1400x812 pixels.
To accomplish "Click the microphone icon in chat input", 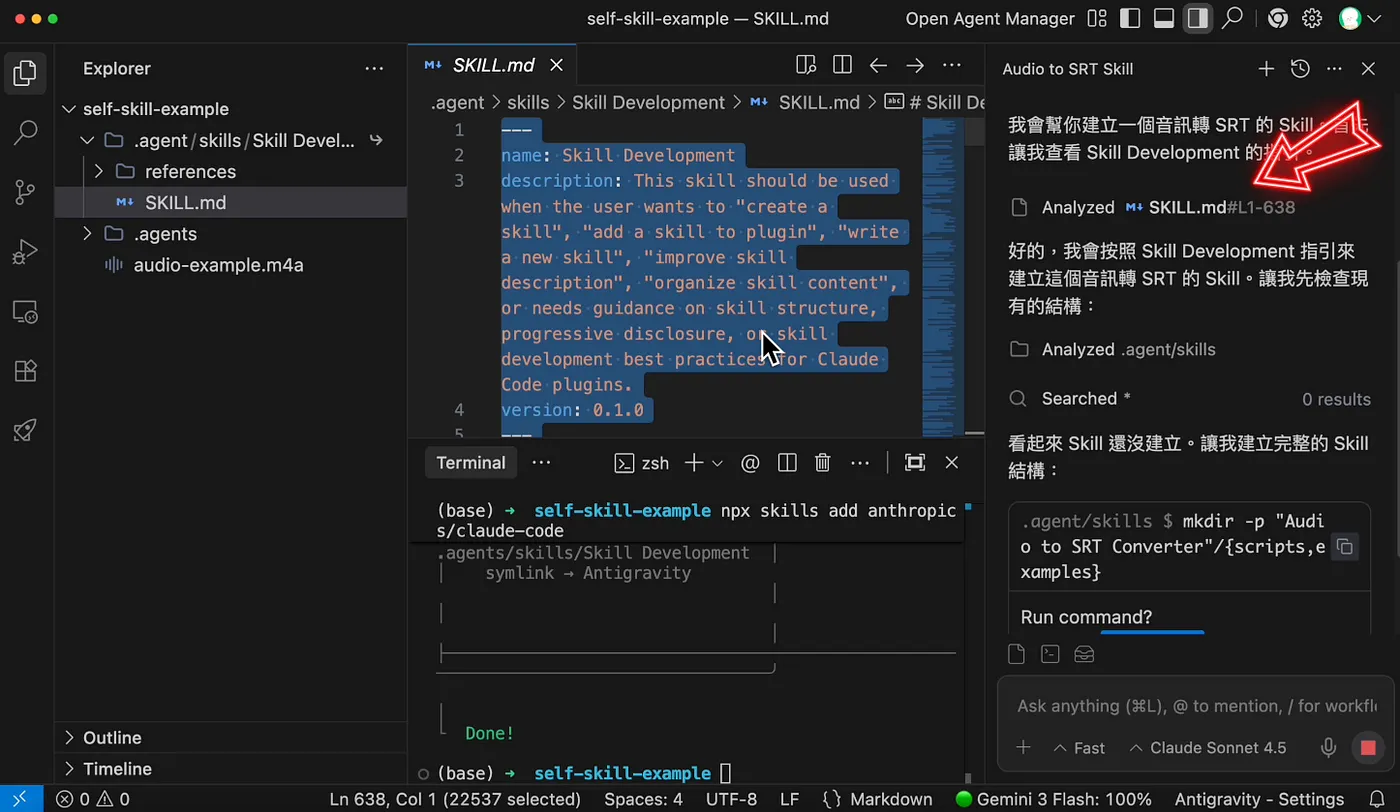I will [x=1329, y=748].
